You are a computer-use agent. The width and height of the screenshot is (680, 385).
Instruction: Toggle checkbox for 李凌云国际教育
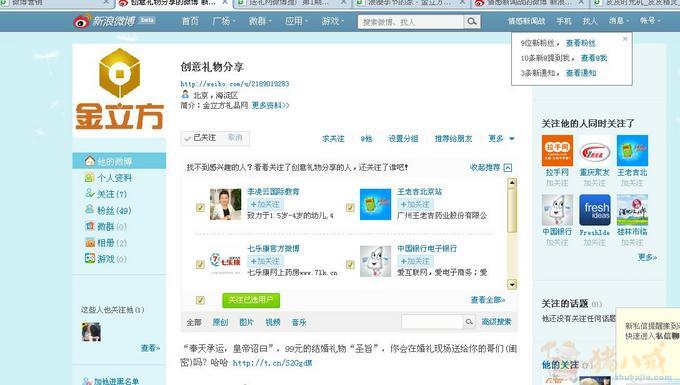click(200, 208)
